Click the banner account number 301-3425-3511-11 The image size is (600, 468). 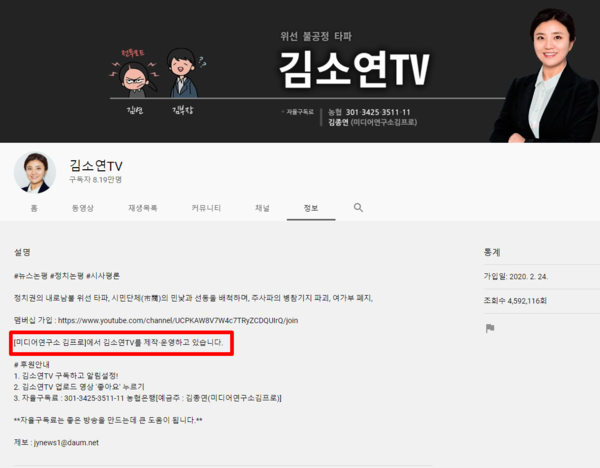(x=378, y=112)
